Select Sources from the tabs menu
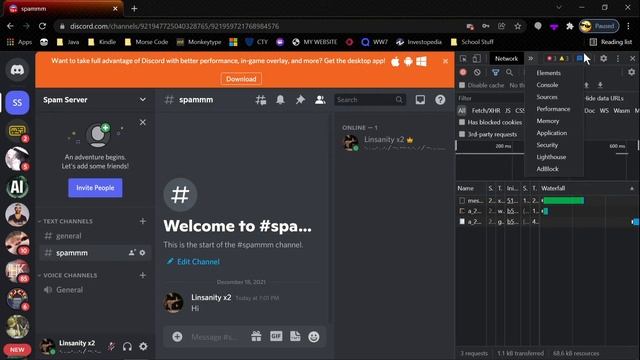The image size is (640, 360). tap(547, 97)
